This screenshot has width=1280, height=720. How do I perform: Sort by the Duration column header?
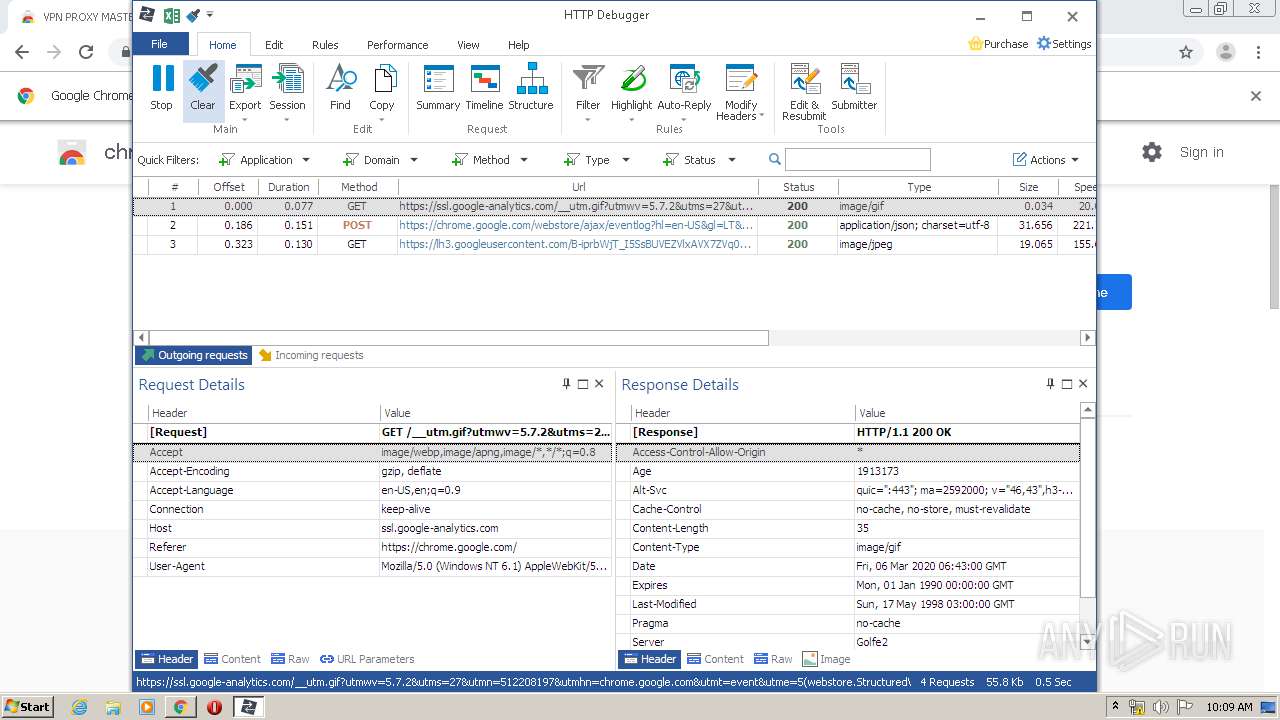pyautogui.click(x=288, y=187)
